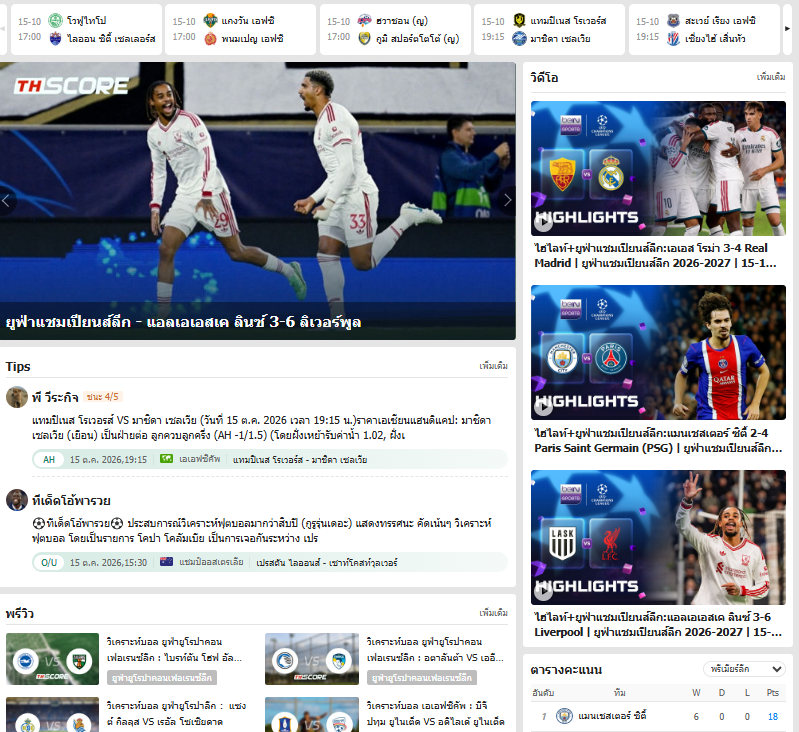Open Atalanta VS preview article title
Image resolution: width=799 pixels, height=732 pixels.
pyautogui.click(x=435, y=649)
